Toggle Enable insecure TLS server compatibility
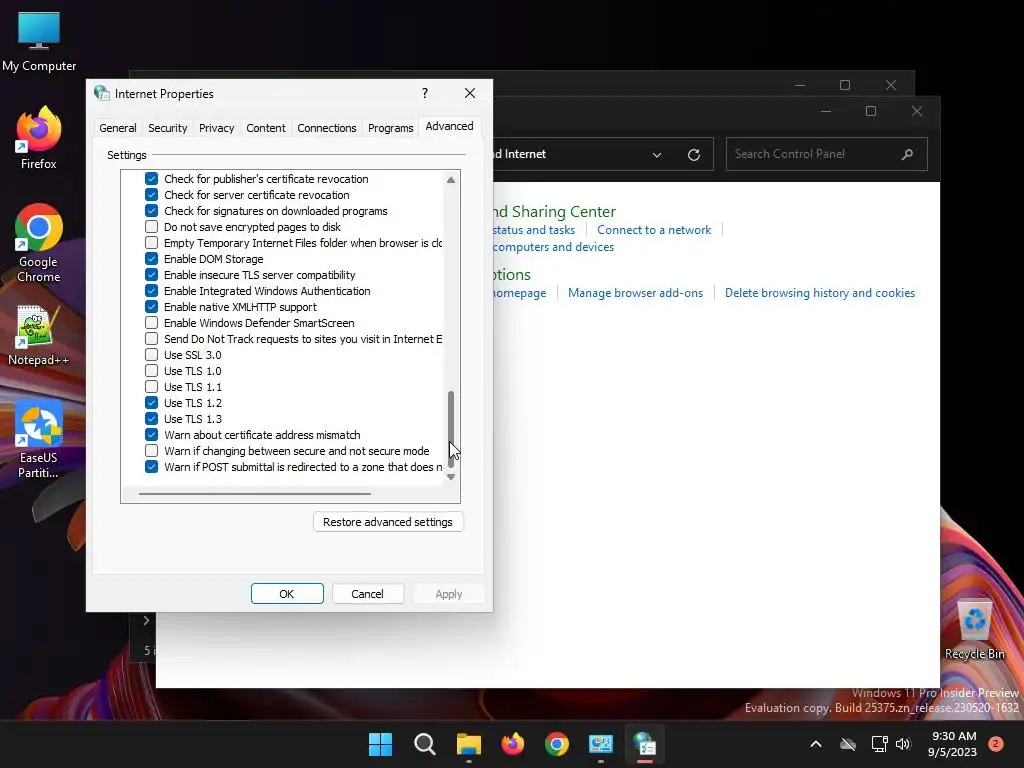The width and height of the screenshot is (1024, 768). click(152, 275)
